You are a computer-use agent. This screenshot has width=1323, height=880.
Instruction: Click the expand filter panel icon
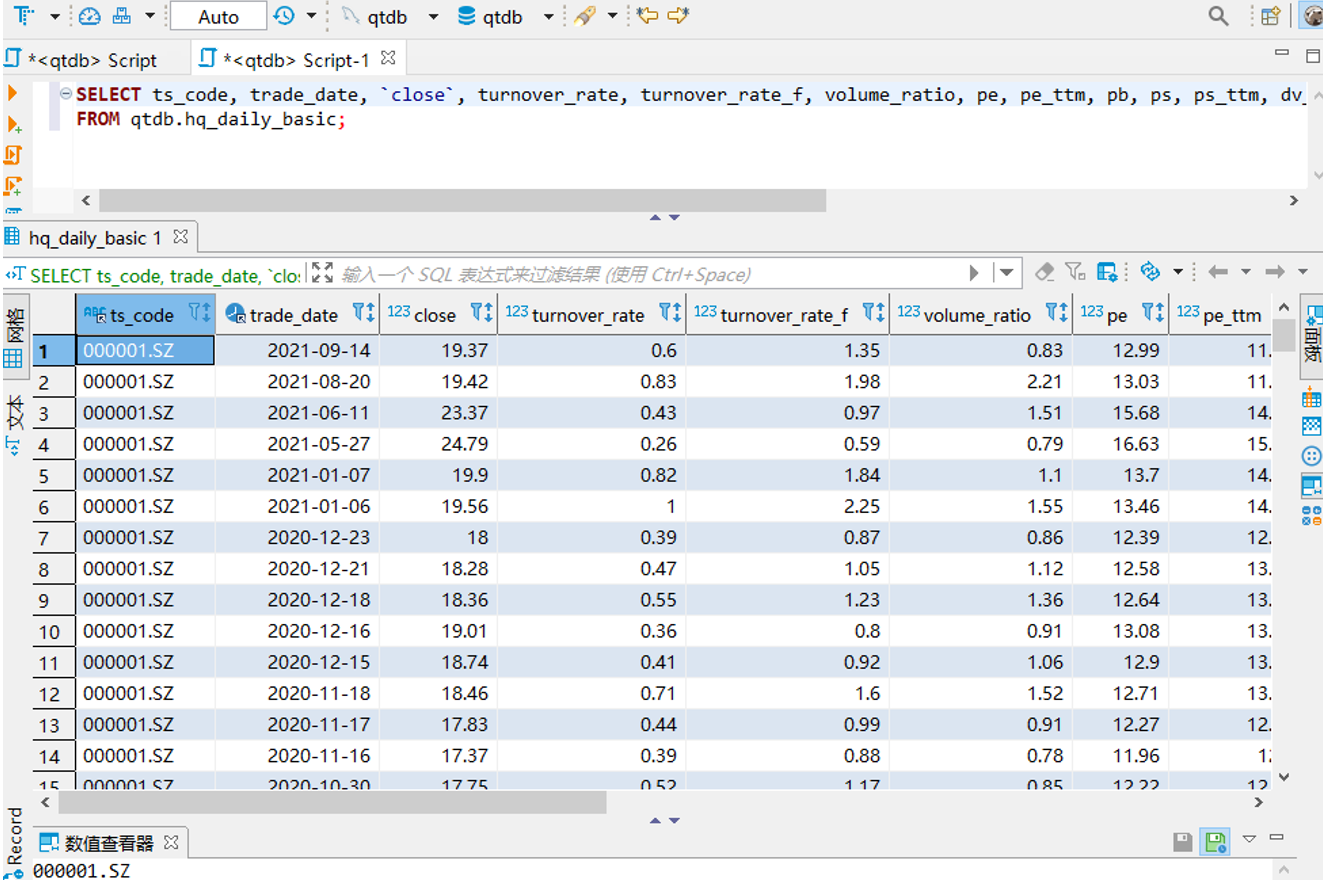pyautogui.click(x=322, y=273)
